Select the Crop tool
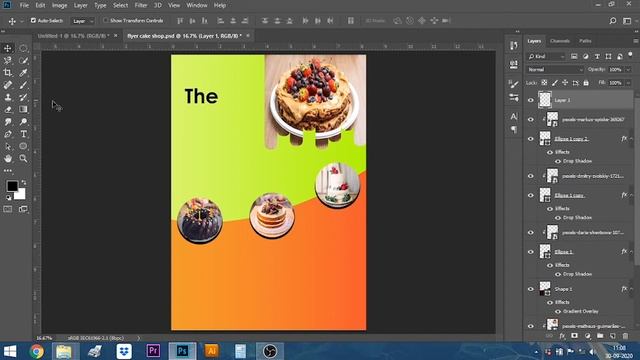 click(x=8, y=73)
